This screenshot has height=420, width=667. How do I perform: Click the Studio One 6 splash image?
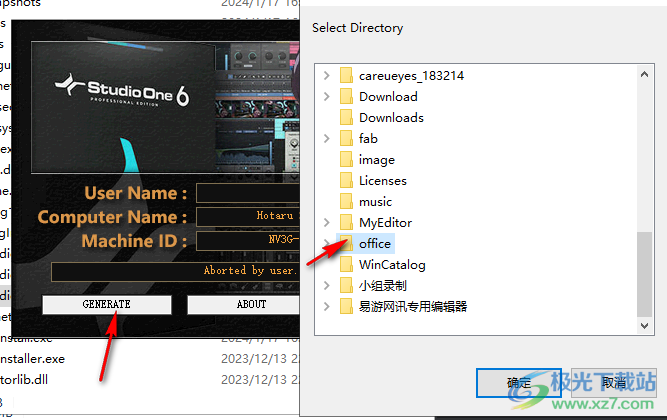click(166, 107)
